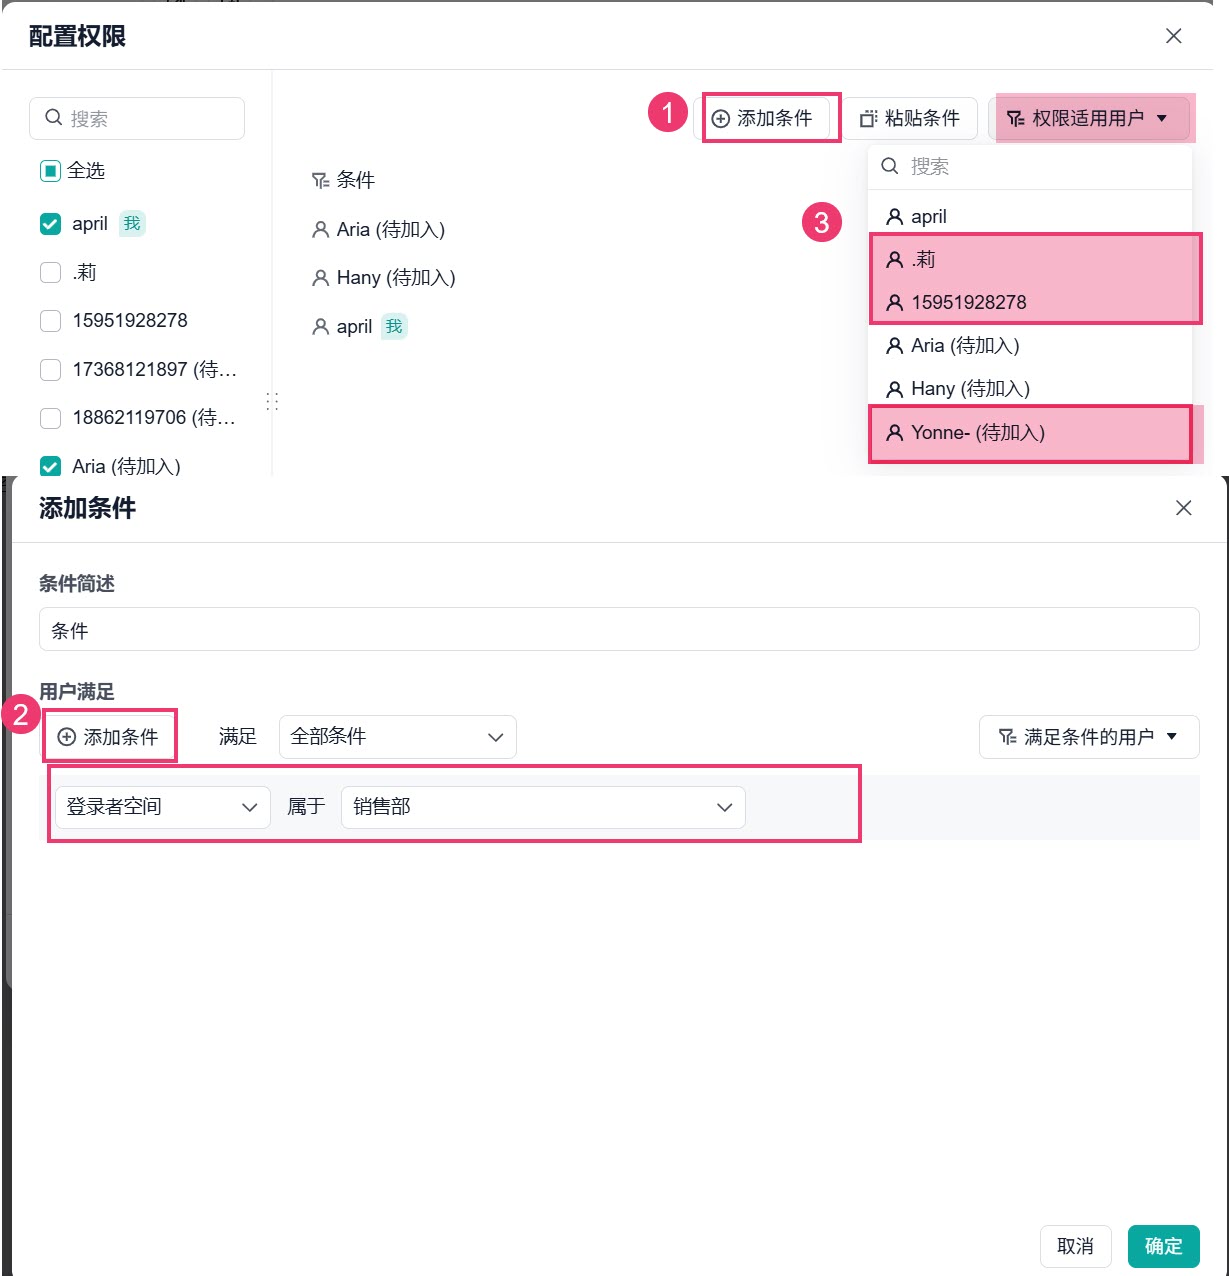Choose april in the user dropdown
This screenshot has height=1276, width=1229.
click(x=1030, y=216)
